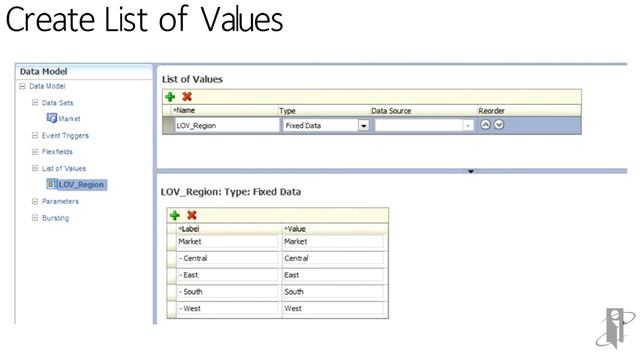The image size is (640, 360).
Task: Select the LOV_Region row handle
Action: coord(168,125)
